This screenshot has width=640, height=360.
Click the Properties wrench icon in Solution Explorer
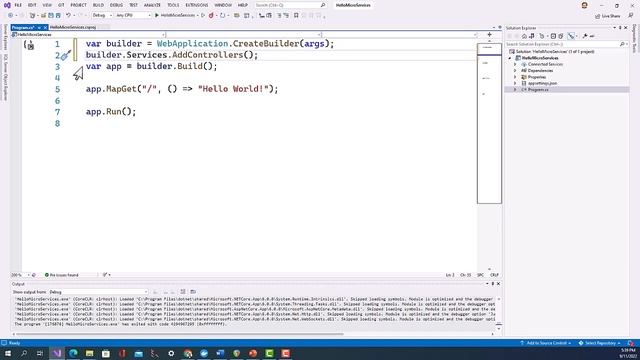pyautogui.click(x=585, y=36)
